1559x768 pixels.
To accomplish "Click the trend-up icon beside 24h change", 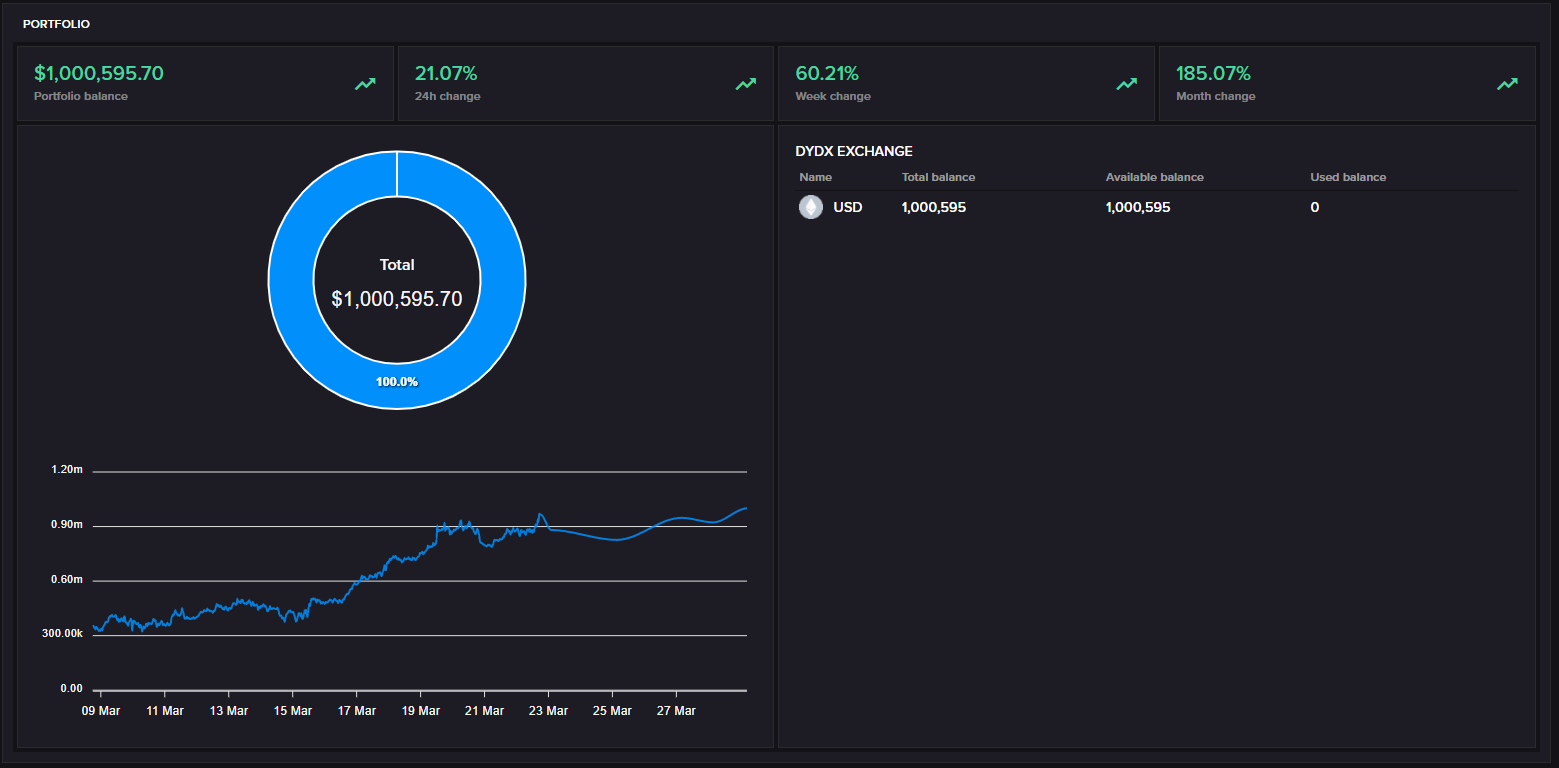I will click(x=746, y=84).
